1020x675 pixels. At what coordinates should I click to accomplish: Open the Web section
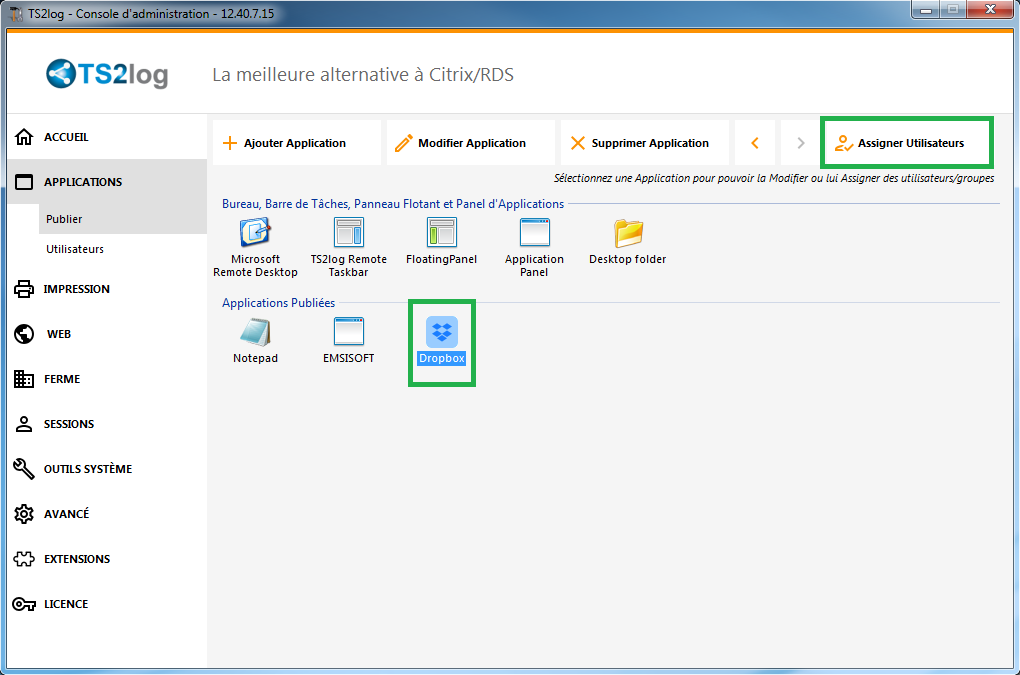coord(107,334)
